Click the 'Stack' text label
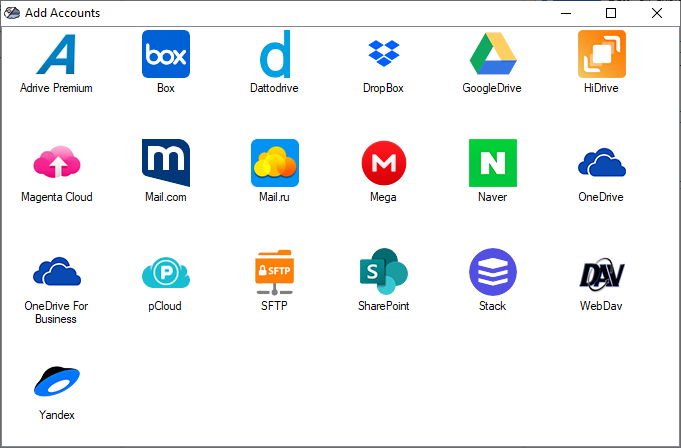The height and width of the screenshot is (448, 681). 493,306
